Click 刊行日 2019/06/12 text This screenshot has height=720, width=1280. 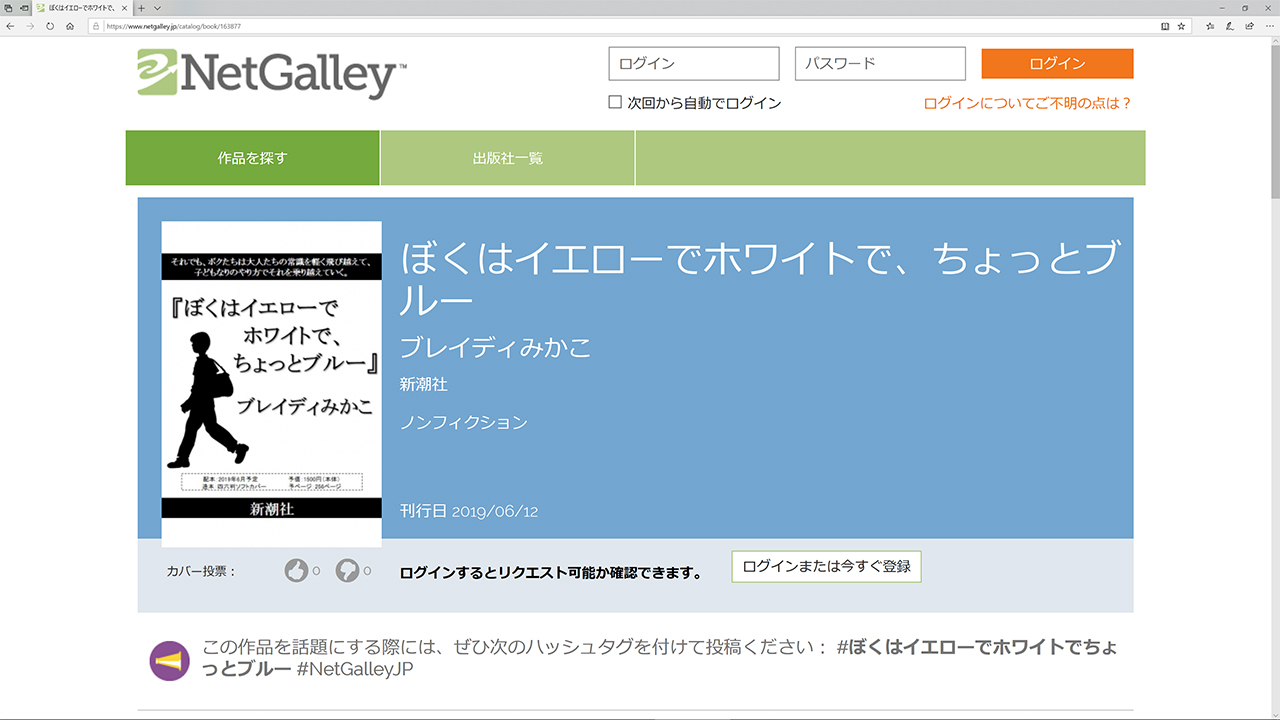pos(469,511)
